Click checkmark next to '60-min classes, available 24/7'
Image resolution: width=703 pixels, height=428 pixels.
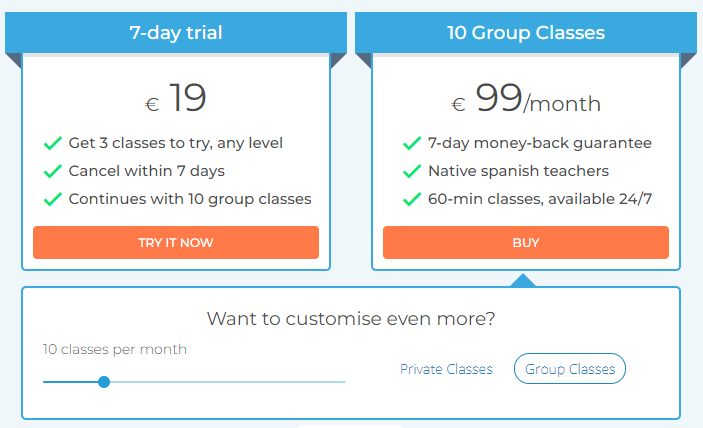click(x=411, y=199)
